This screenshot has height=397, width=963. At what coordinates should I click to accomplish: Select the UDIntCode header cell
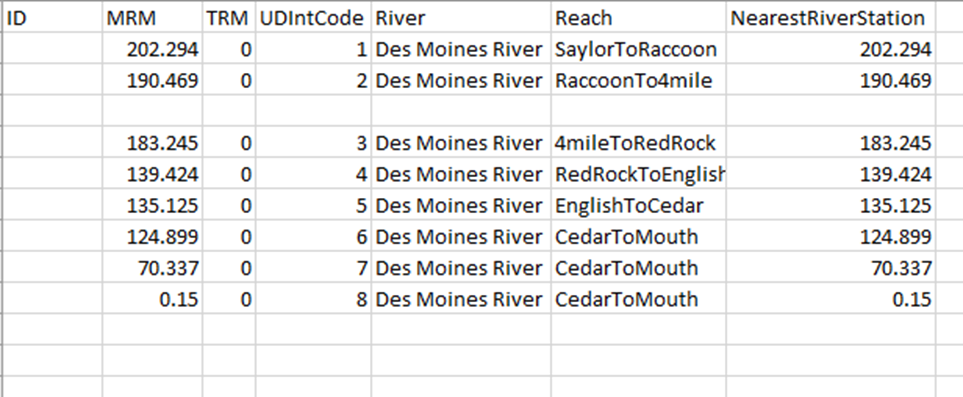(x=313, y=18)
